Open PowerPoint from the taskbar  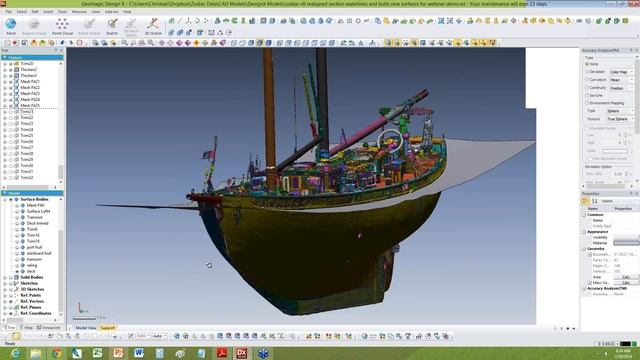click(118, 353)
